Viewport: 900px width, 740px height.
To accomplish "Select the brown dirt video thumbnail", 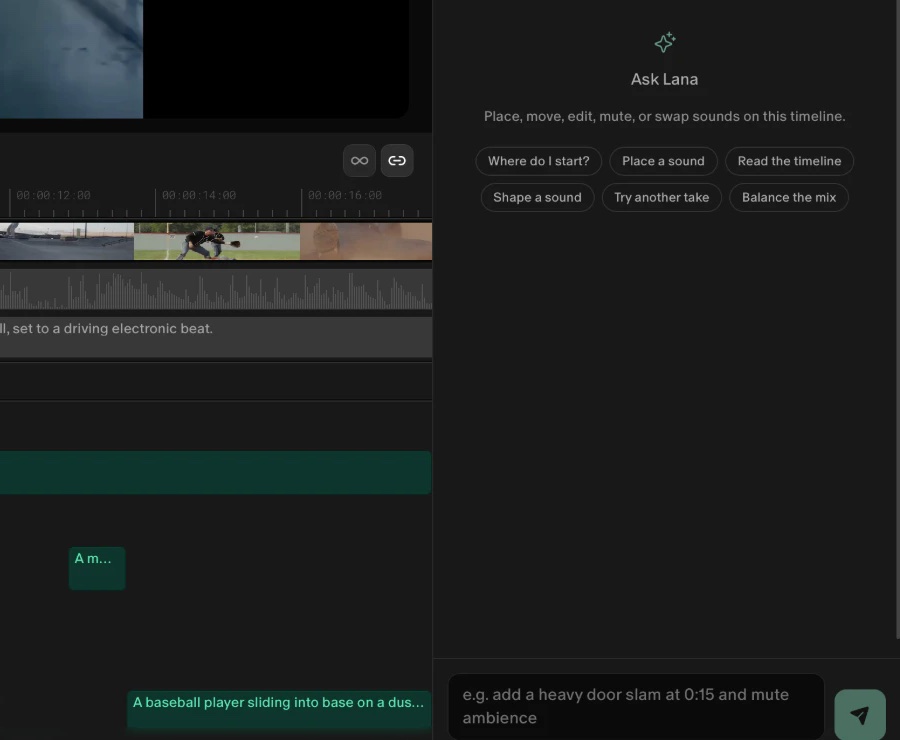I will 366,242.
